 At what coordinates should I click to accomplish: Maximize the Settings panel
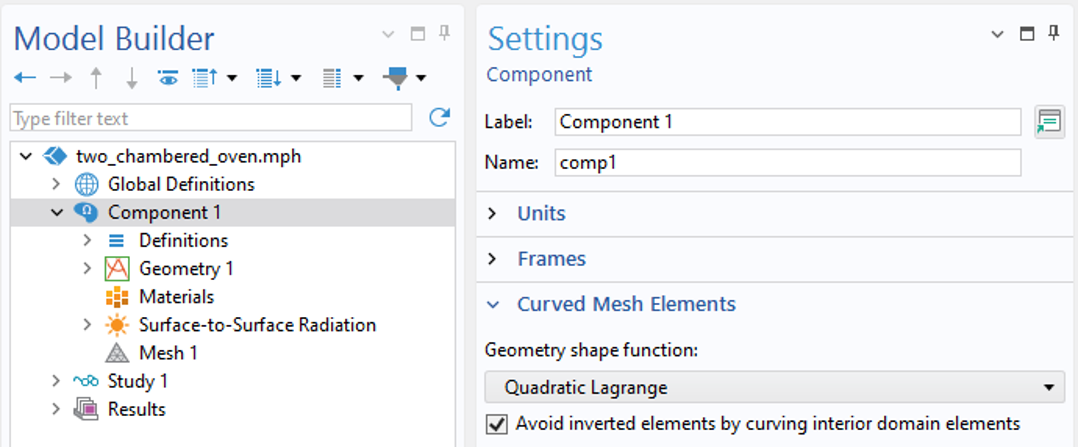point(1027,34)
